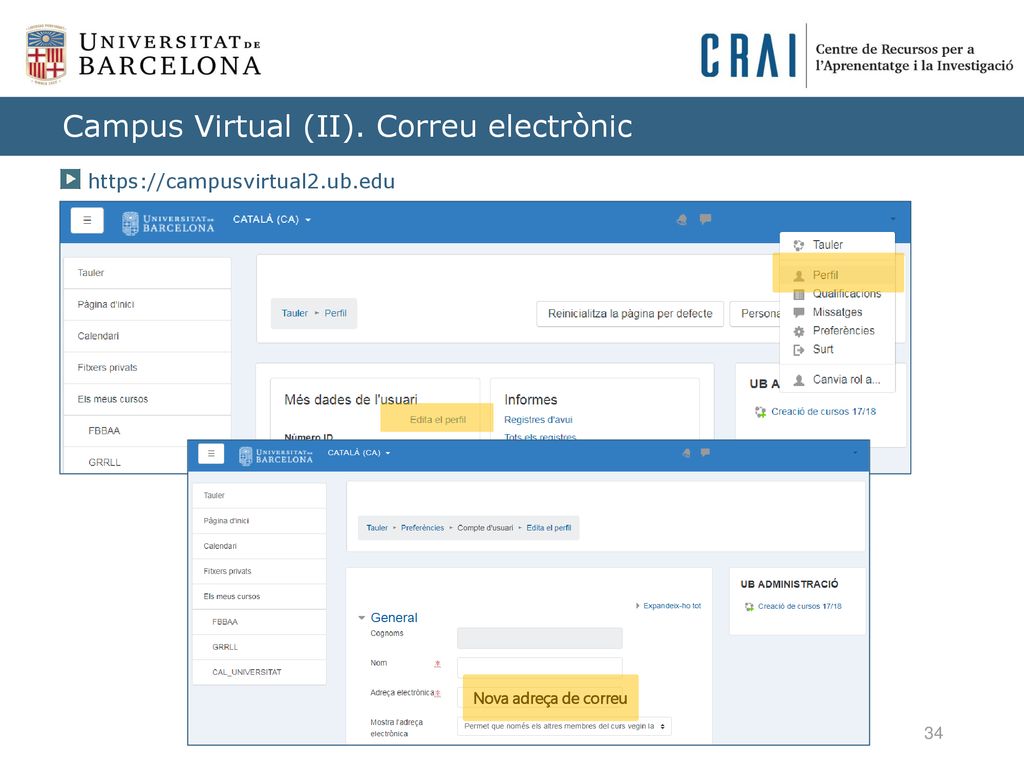The height and width of the screenshot is (768, 1024).
Task: Click Tauler breadcrumb in upper window
Action: [295, 313]
